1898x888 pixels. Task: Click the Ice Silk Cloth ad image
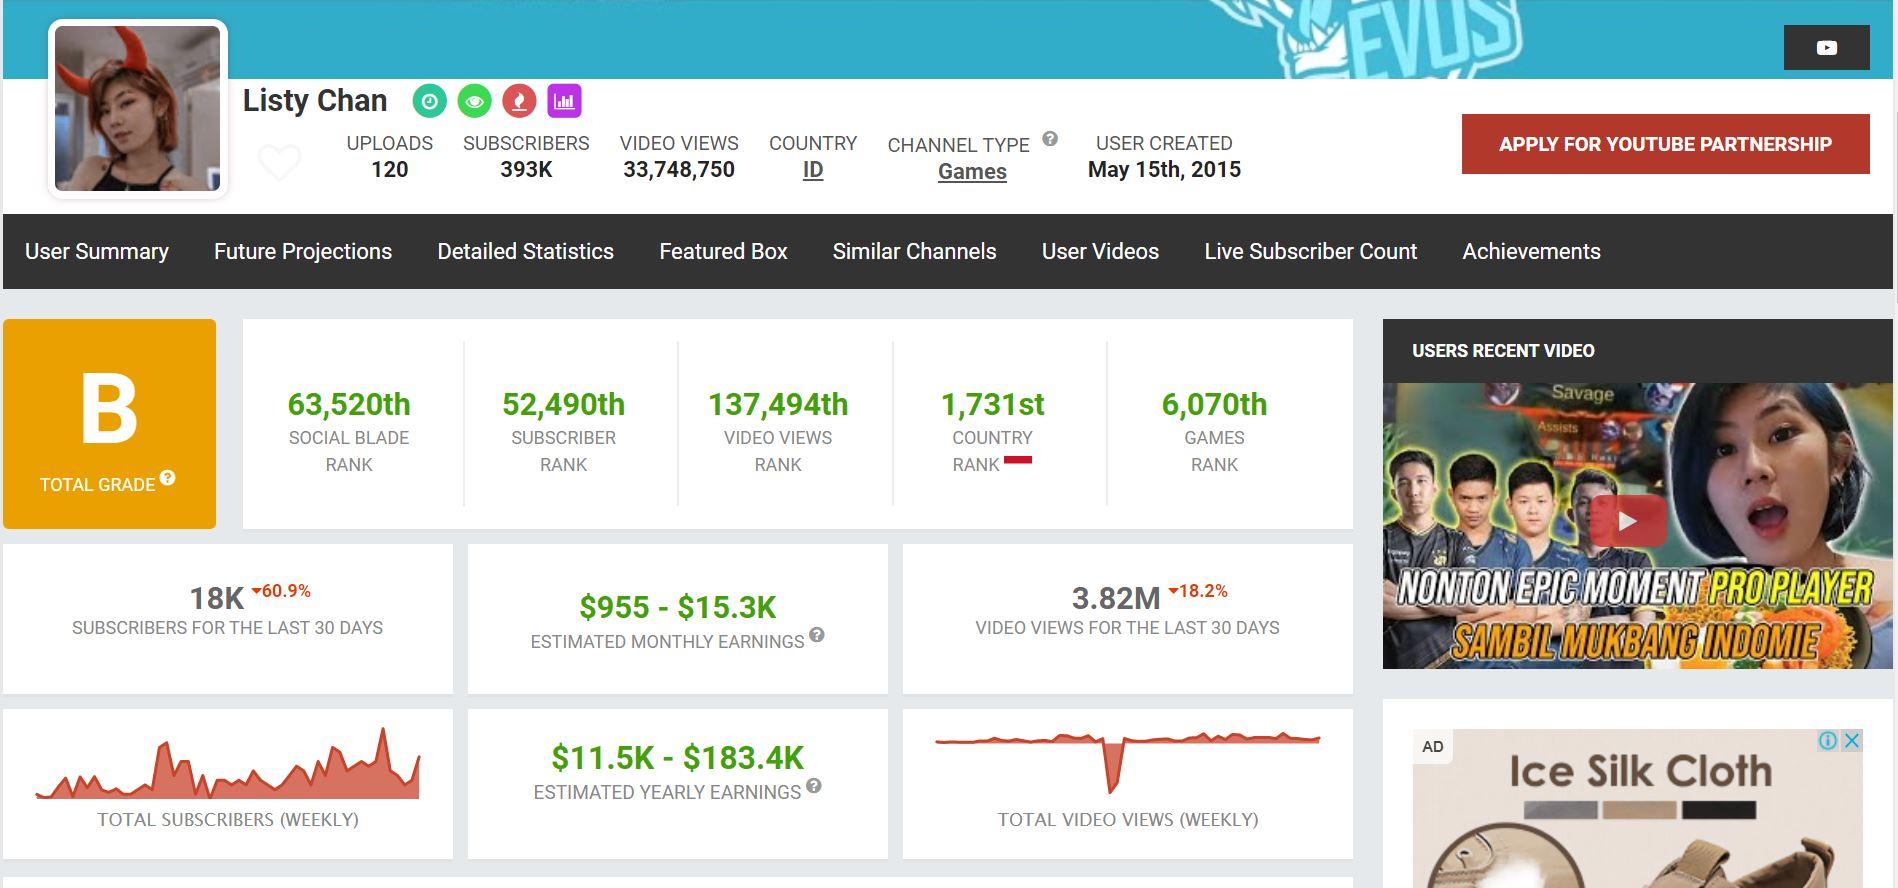point(1637,808)
